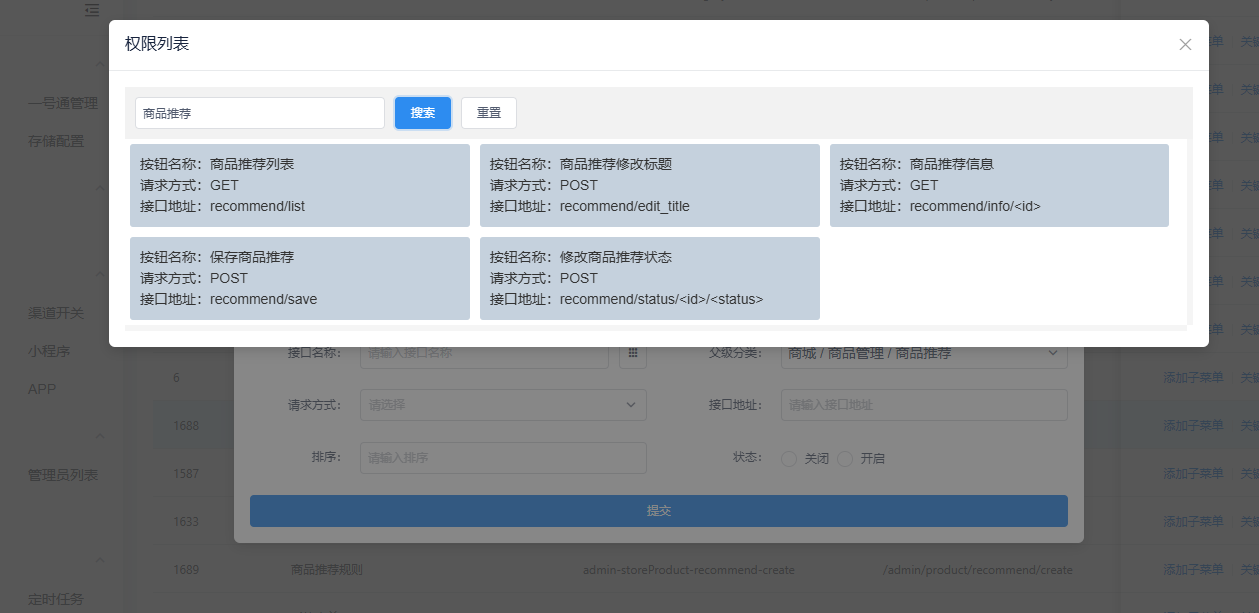Click the 重置 button
The height and width of the screenshot is (613, 1259).
pyautogui.click(x=489, y=113)
